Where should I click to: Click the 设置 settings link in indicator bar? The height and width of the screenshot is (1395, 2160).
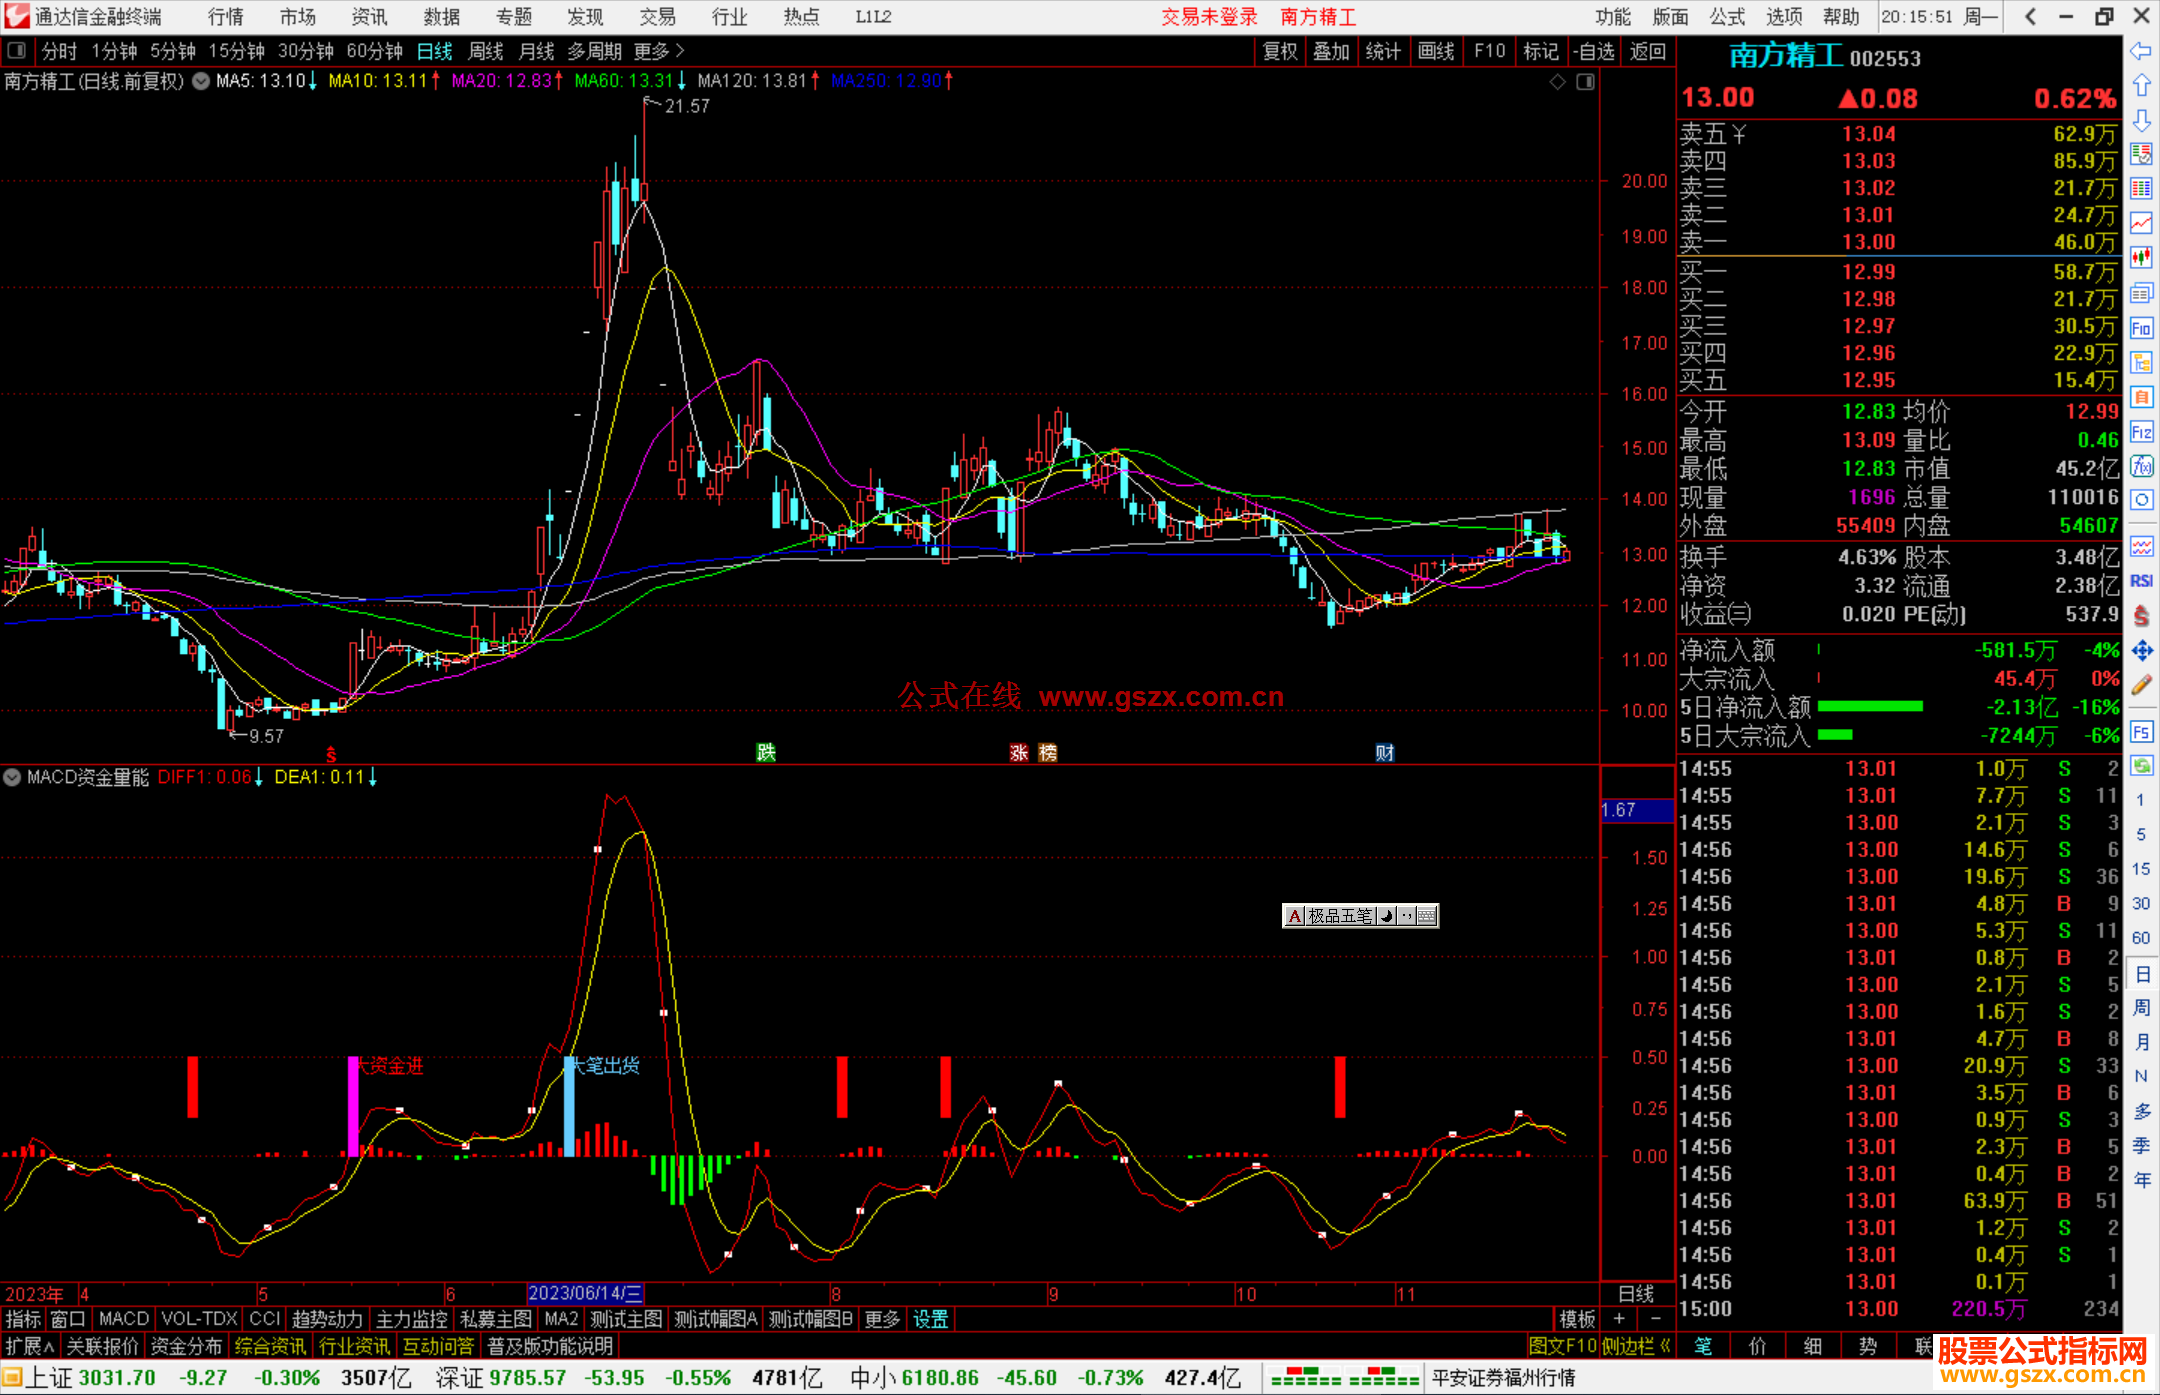coord(930,1319)
